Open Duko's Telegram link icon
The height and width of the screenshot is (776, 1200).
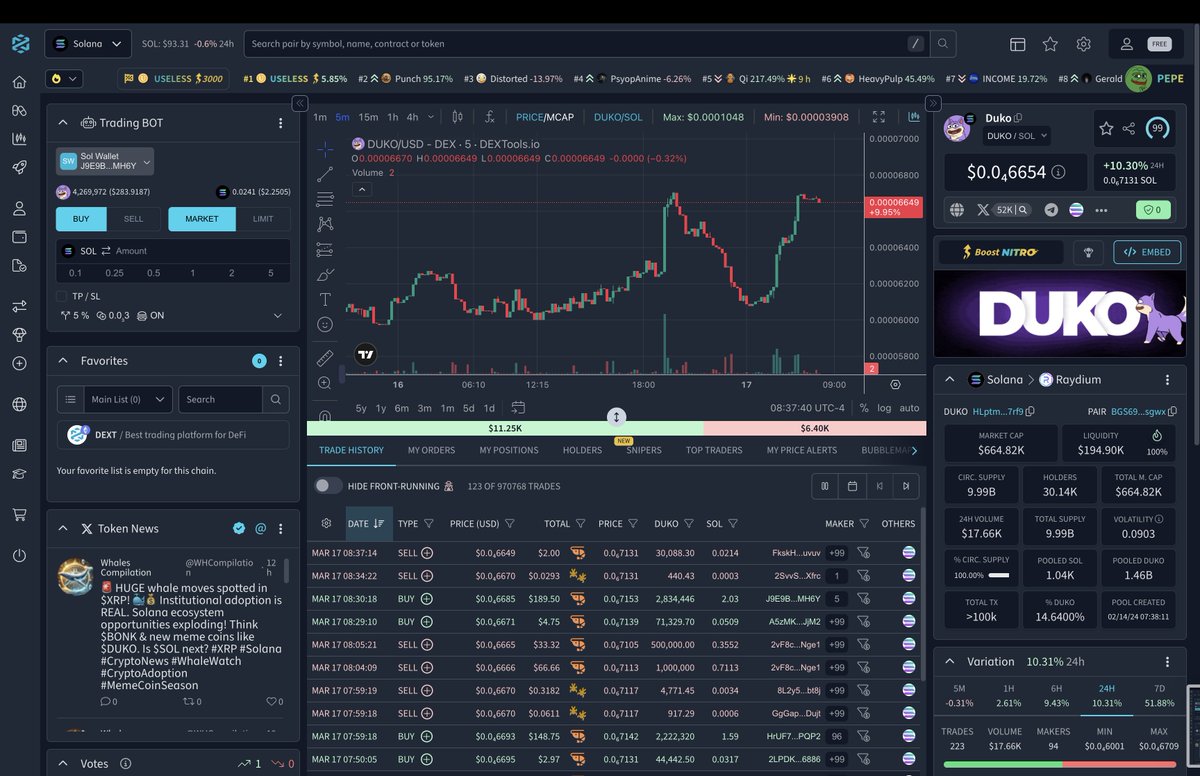pos(1051,210)
